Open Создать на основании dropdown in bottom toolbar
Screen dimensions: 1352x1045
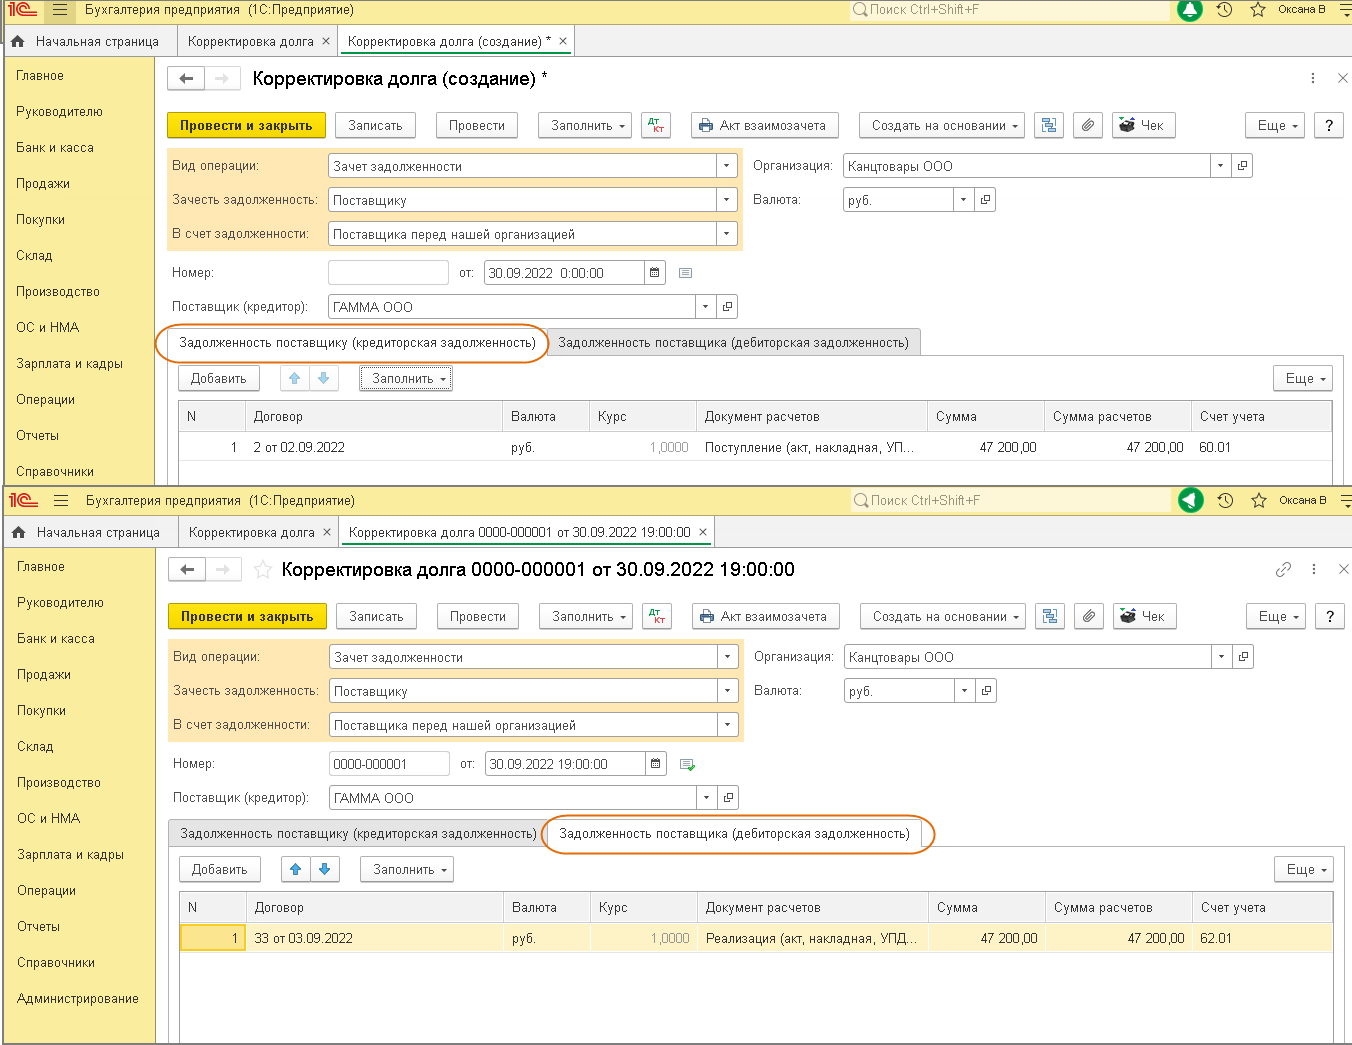tap(942, 617)
